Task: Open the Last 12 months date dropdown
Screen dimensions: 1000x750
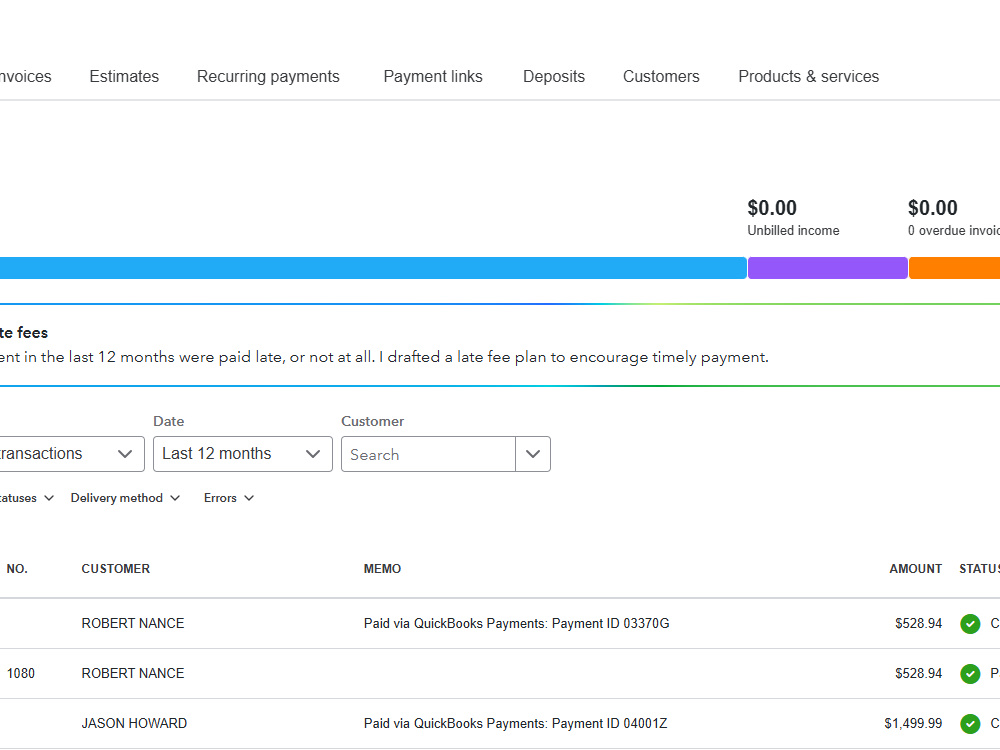Action: click(242, 454)
